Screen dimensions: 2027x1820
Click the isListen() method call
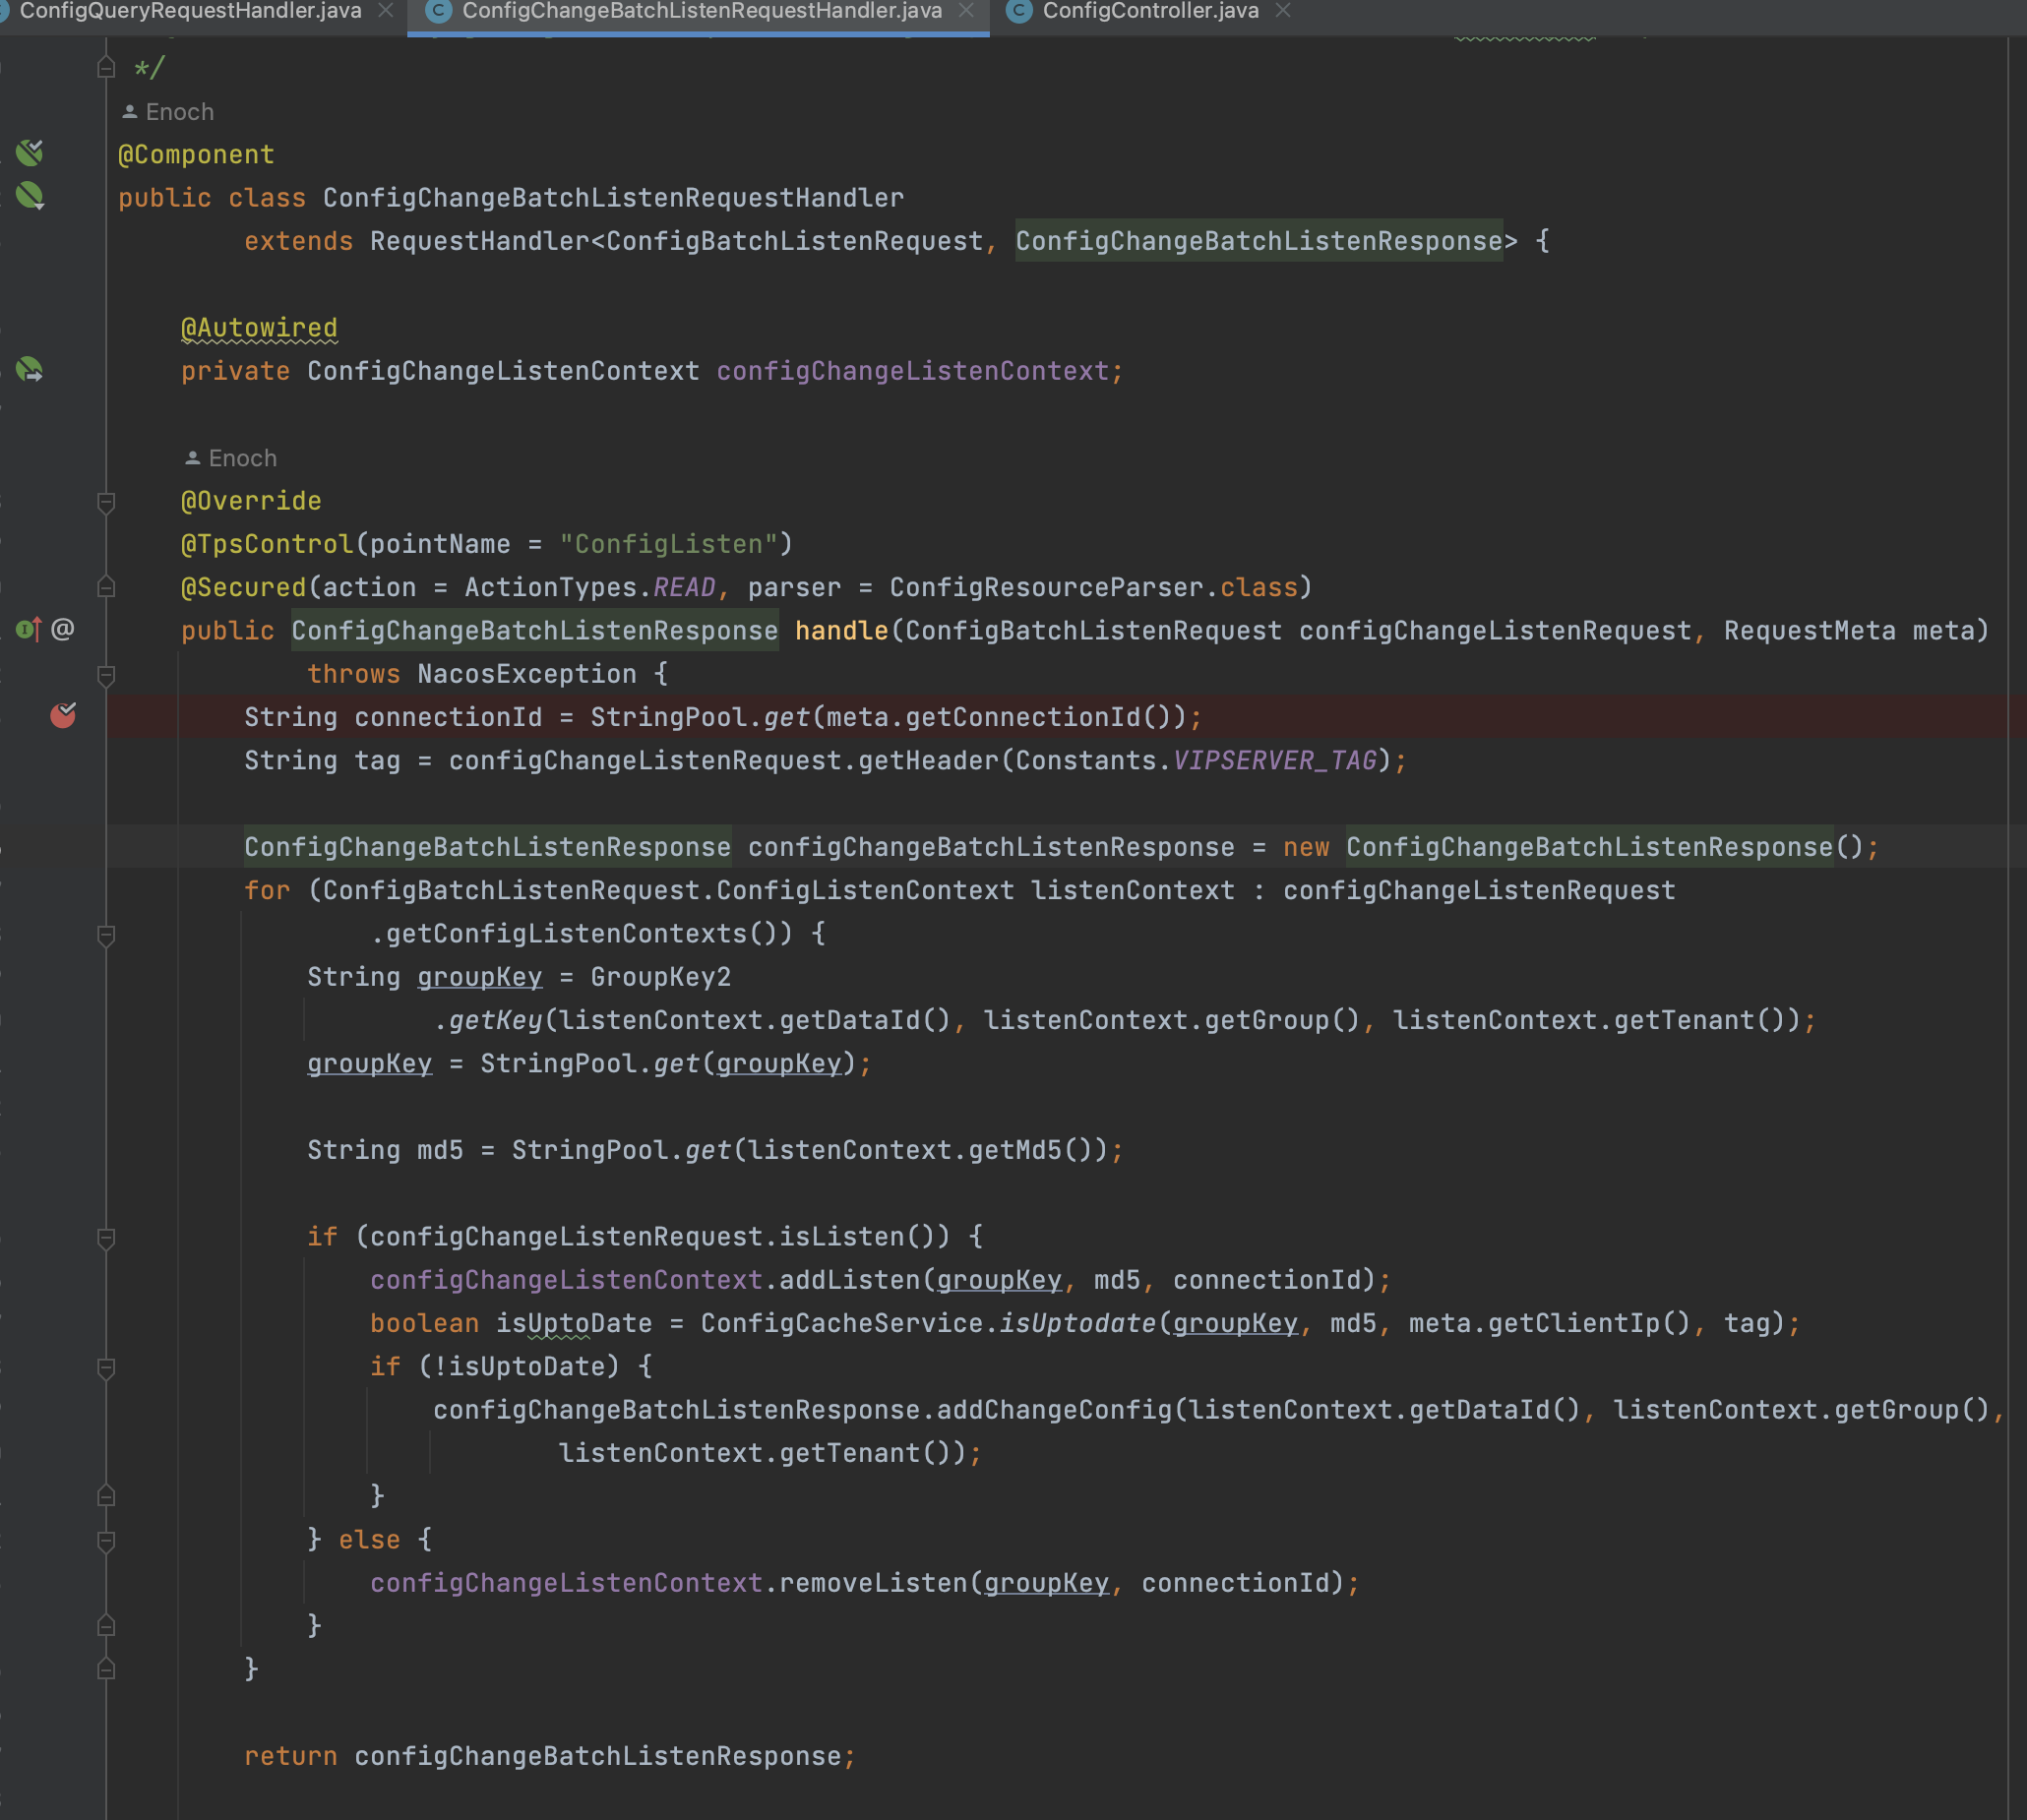point(856,1237)
